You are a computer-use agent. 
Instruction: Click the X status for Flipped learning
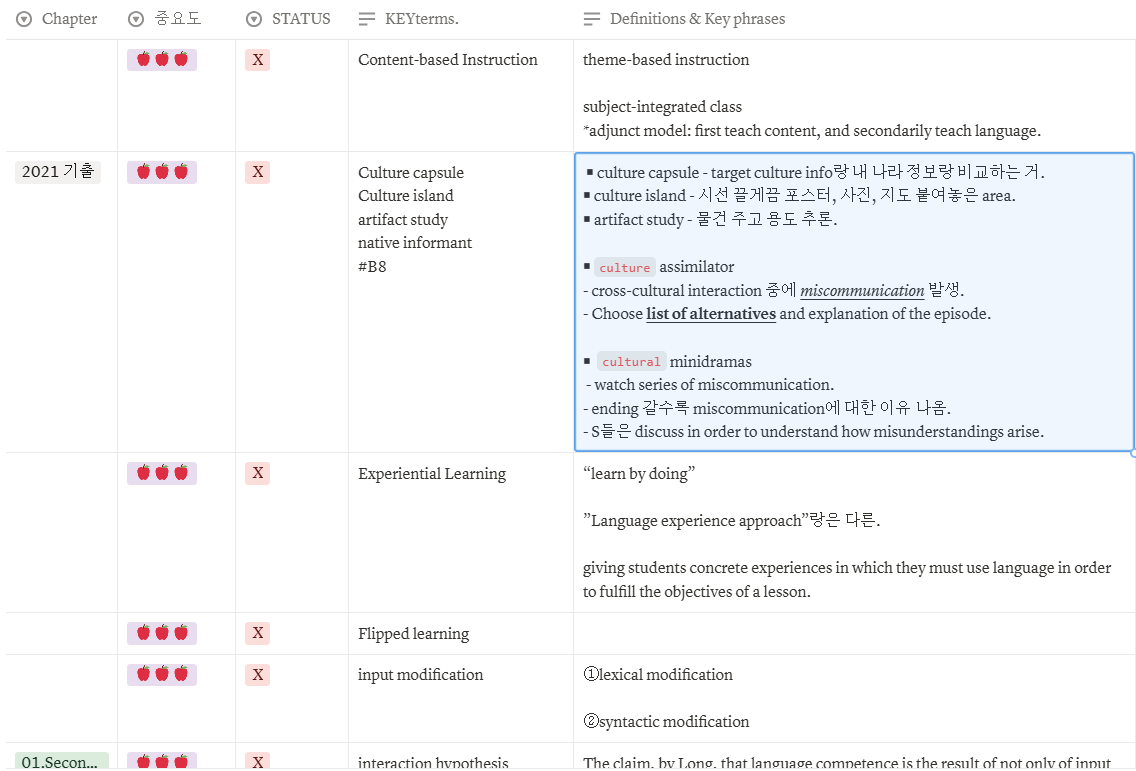click(x=257, y=633)
